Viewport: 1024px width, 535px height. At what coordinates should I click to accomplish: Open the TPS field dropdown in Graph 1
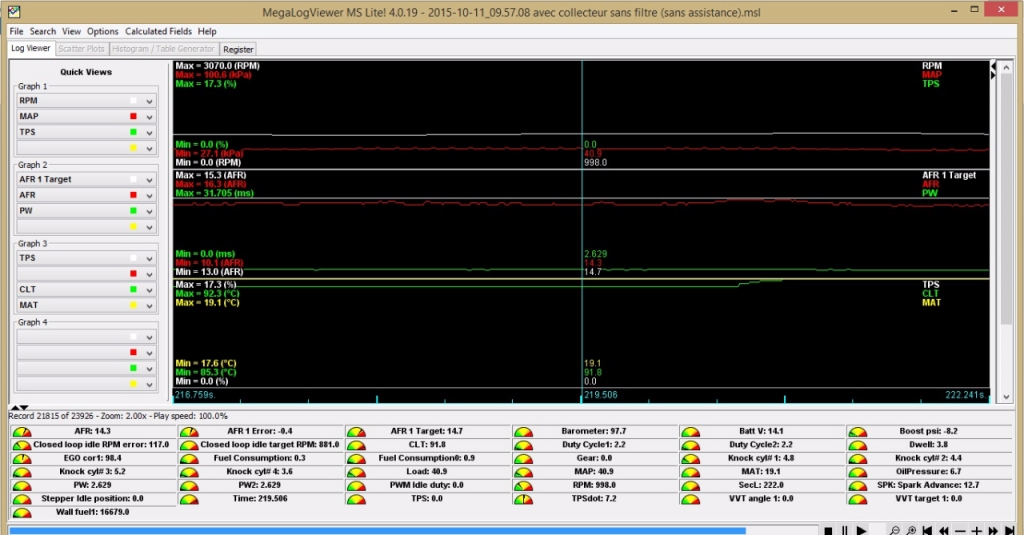point(150,133)
